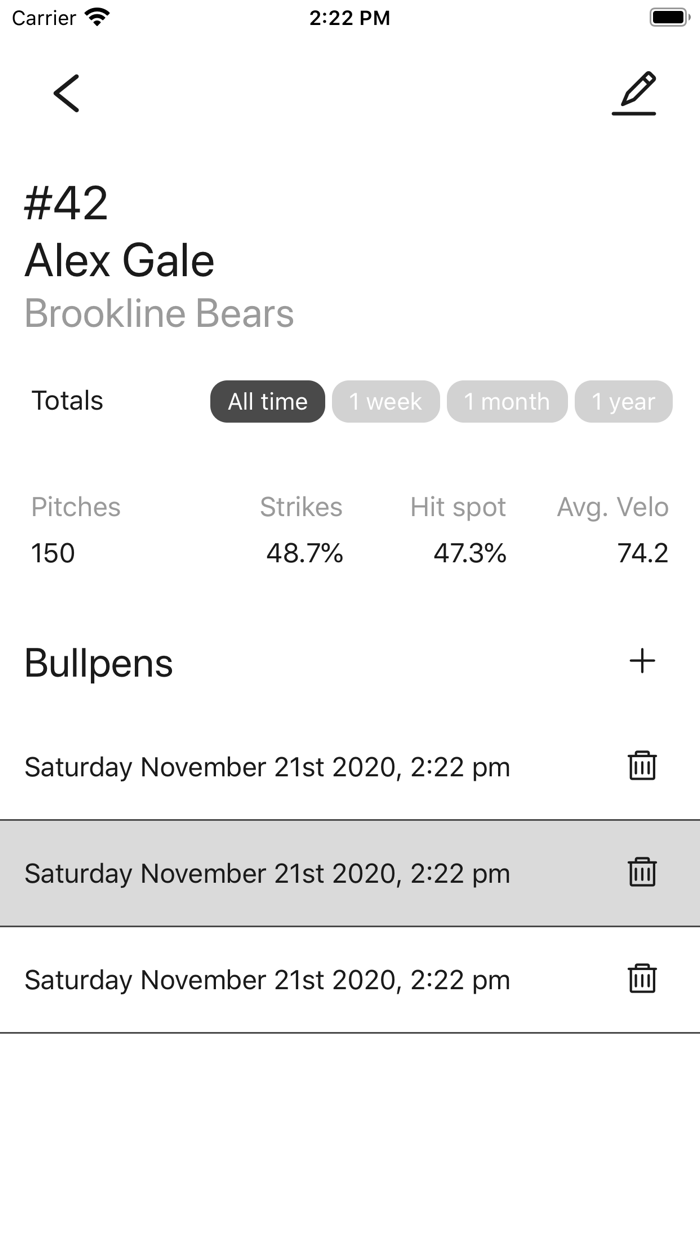700x1244 pixels.
Task: Delete the first bullpen with trash icon
Action: (x=642, y=766)
